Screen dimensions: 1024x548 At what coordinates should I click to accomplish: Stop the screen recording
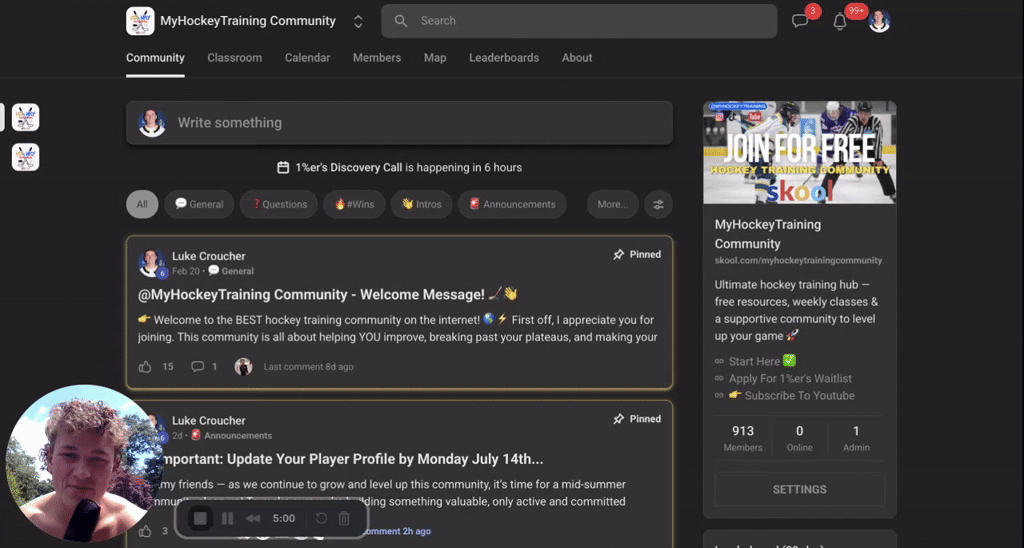click(x=200, y=519)
